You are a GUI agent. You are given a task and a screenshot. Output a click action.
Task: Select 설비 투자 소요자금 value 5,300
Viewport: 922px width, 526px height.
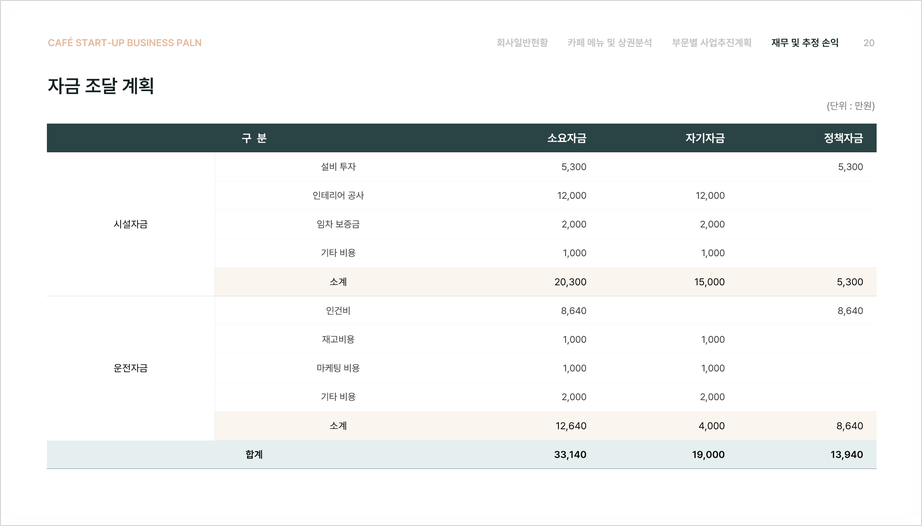click(573, 167)
